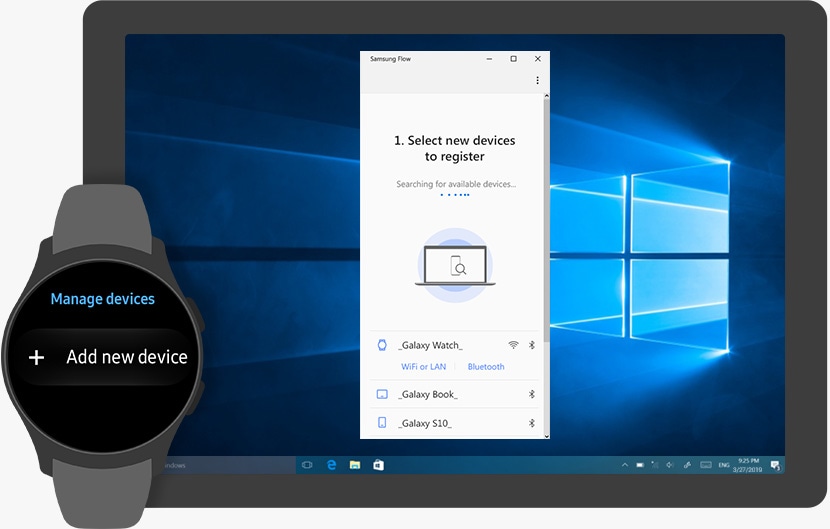Select _Galaxy Book_ from the device list
Screen dimensions: 830x529
[428, 394]
